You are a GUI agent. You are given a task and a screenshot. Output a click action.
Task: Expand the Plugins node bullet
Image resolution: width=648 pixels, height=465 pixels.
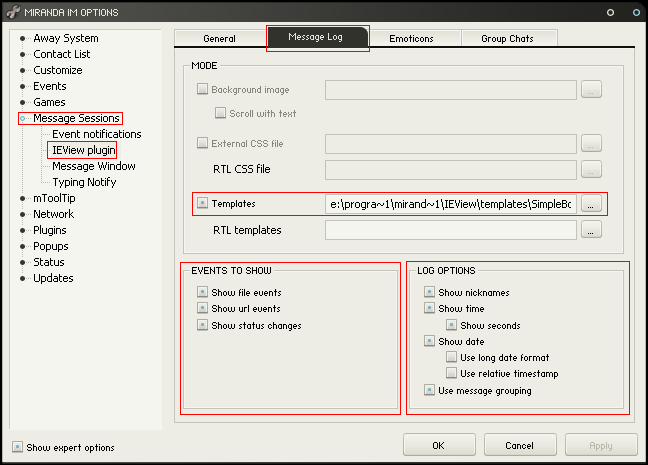click(x=23, y=231)
